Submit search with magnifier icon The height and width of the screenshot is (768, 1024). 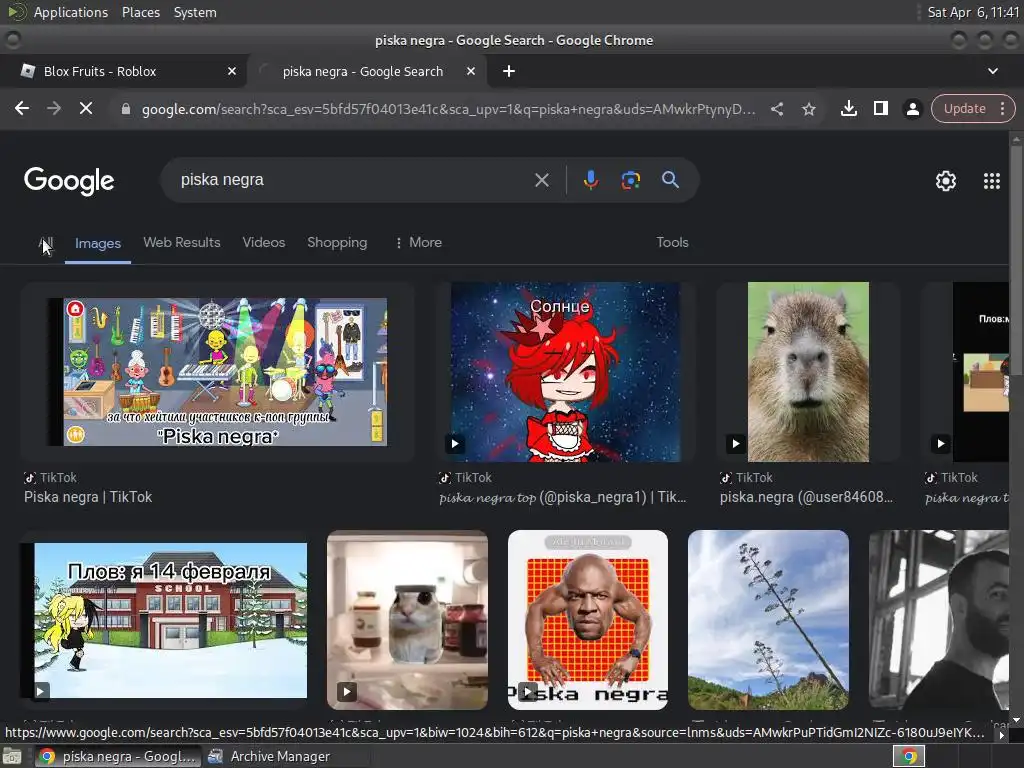tap(671, 180)
